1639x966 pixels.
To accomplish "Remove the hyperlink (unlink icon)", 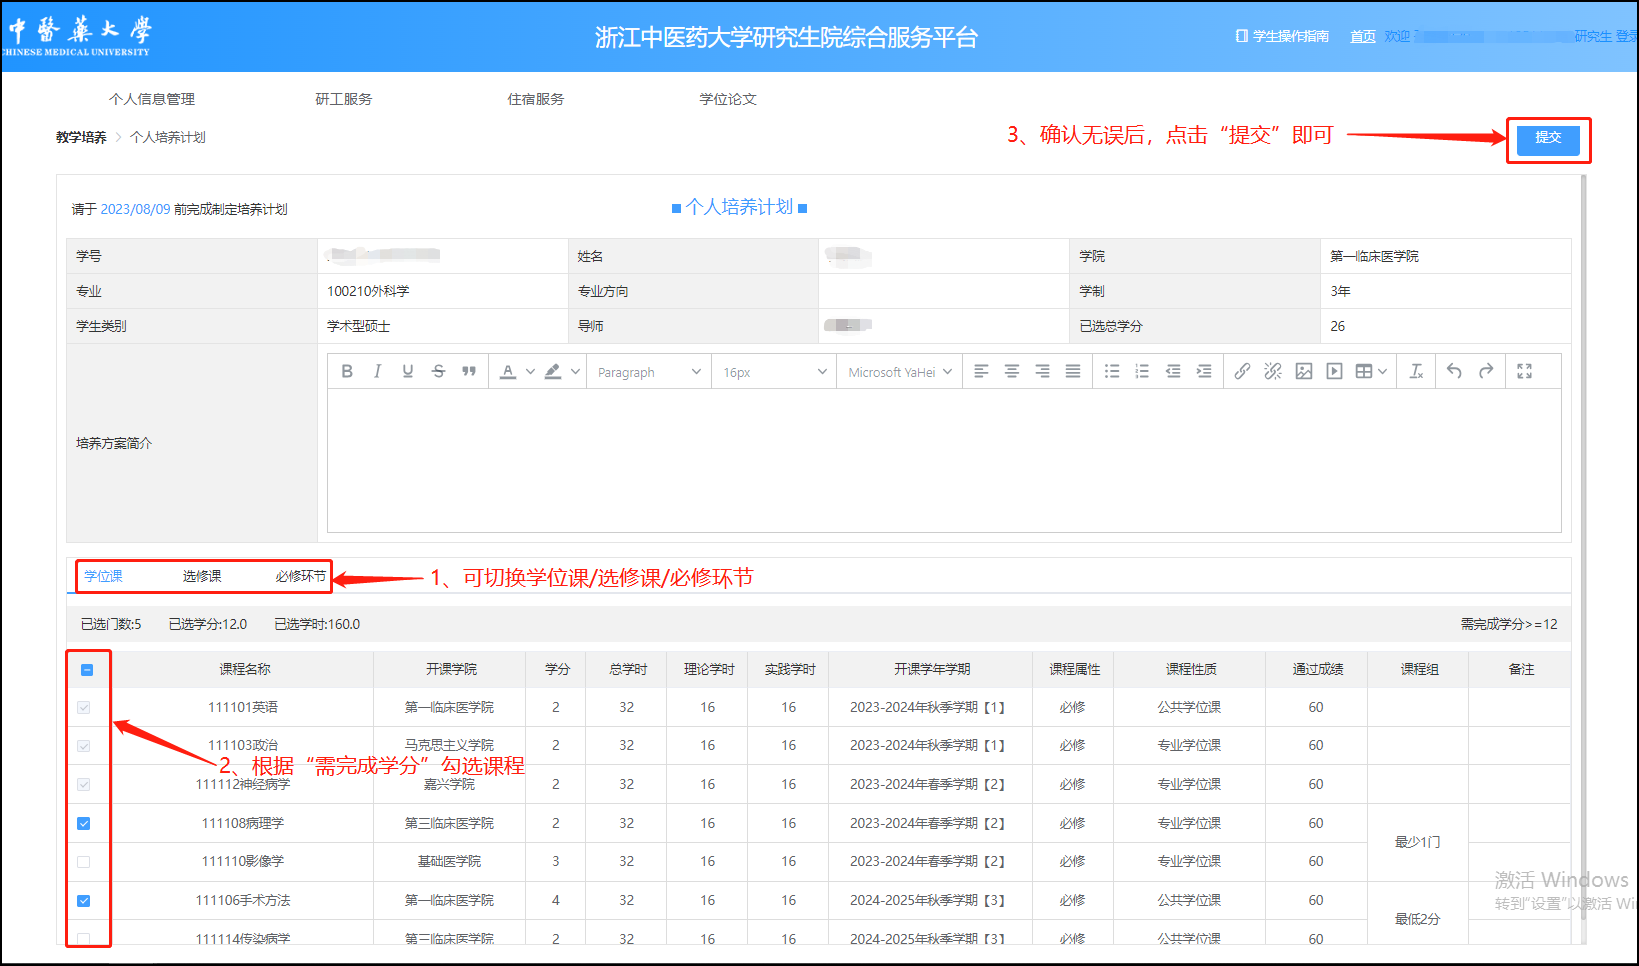I will tap(1273, 371).
